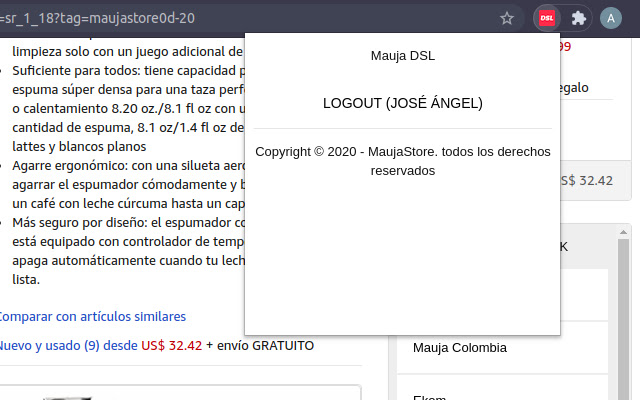Click the '+ envío GRATUITO' text
The image size is (640, 400).
coord(260,346)
